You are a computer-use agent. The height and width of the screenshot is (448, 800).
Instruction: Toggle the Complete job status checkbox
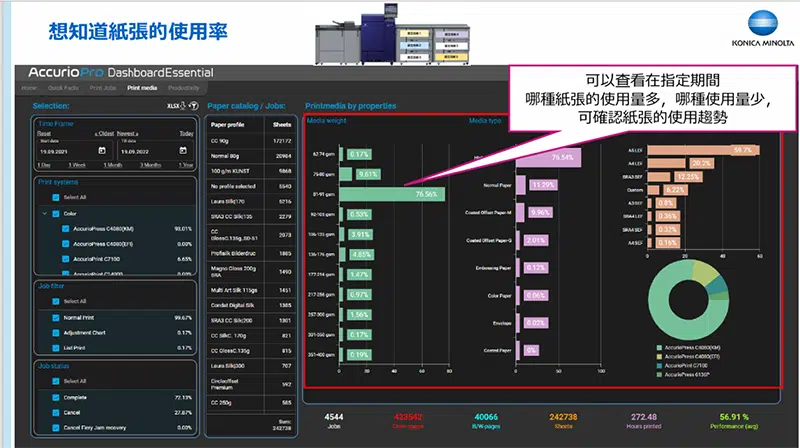(x=56, y=397)
